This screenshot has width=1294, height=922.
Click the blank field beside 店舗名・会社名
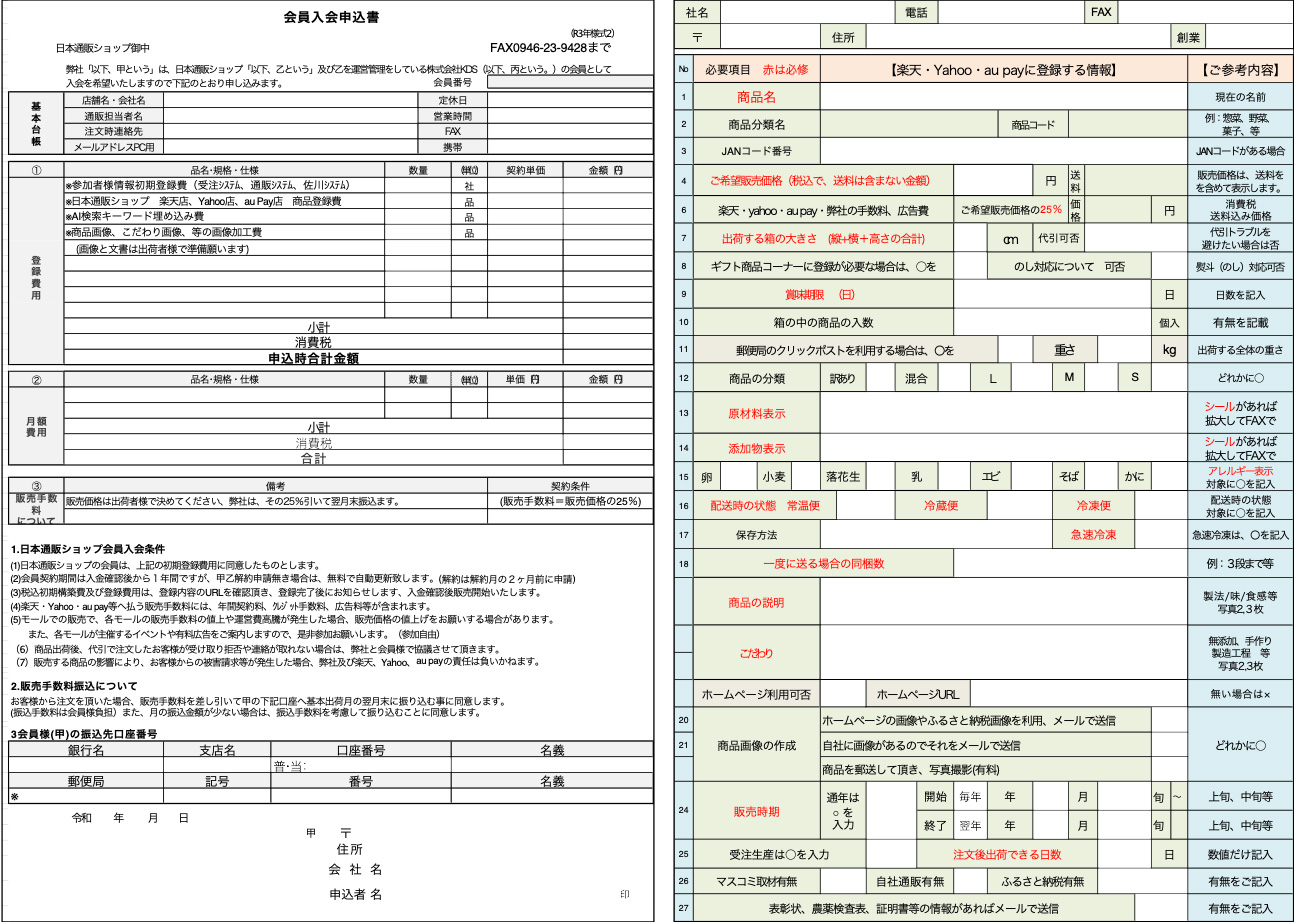pos(290,100)
